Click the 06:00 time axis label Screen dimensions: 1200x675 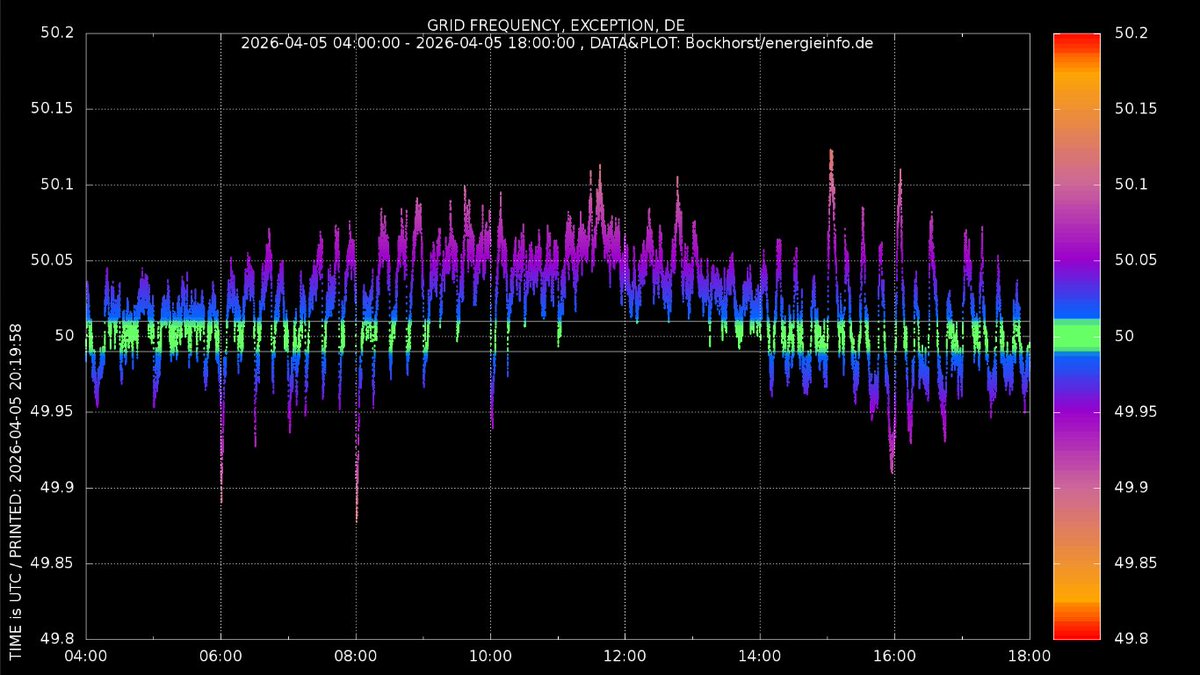(221, 657)
